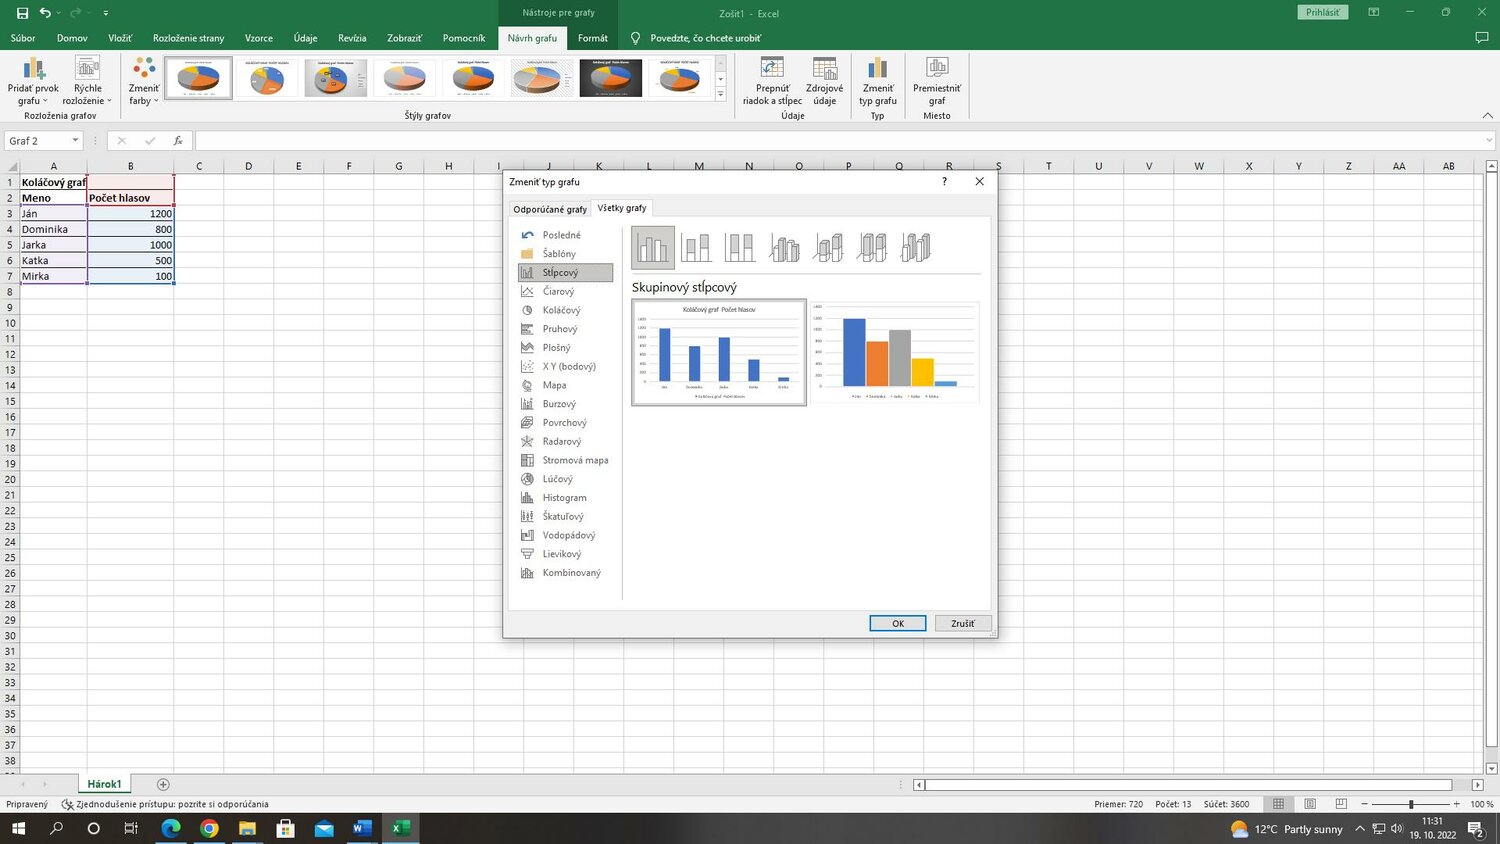The image size is (1500, 844).
Task: Collapse the ribbon with chevron
Action: (1487, 116)
